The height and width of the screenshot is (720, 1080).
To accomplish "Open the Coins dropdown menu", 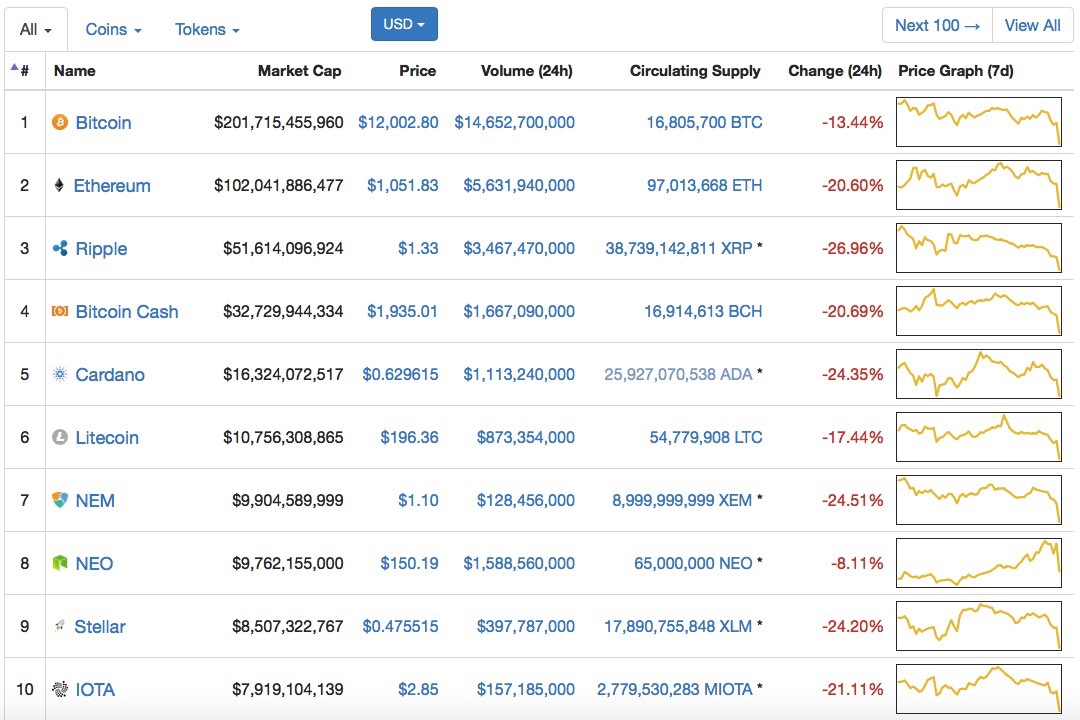I will [x=114, y=30].
